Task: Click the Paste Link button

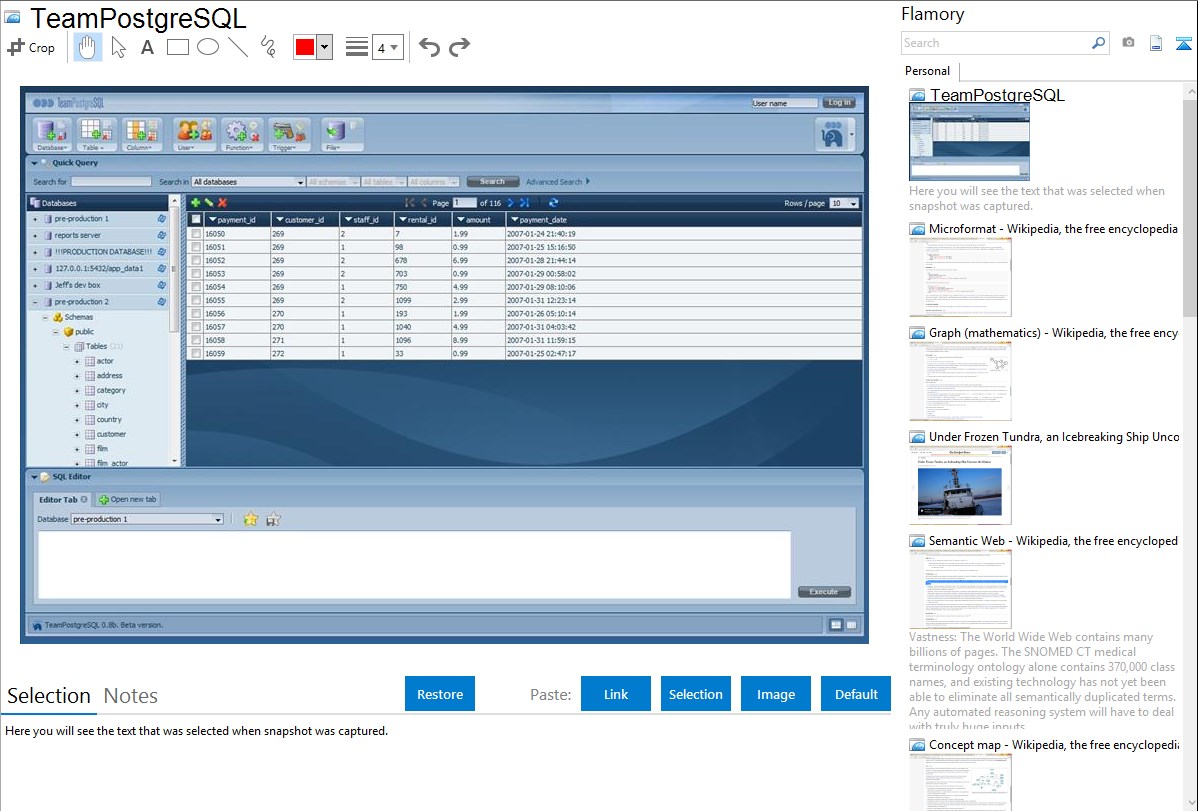Action: (x=616, y=694)
